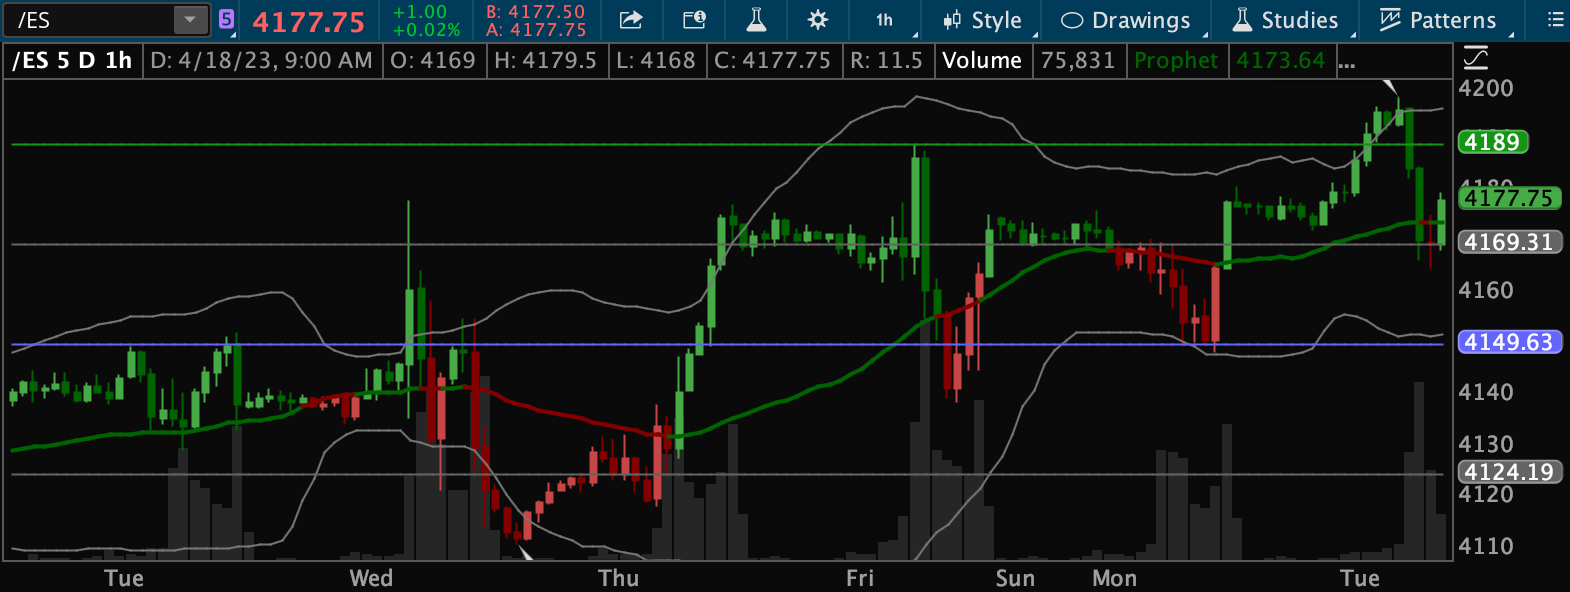Click the Thu label on time axis
Viewport: 1570px width, 592px height.
pyautogui.click(x=618, y=578)
